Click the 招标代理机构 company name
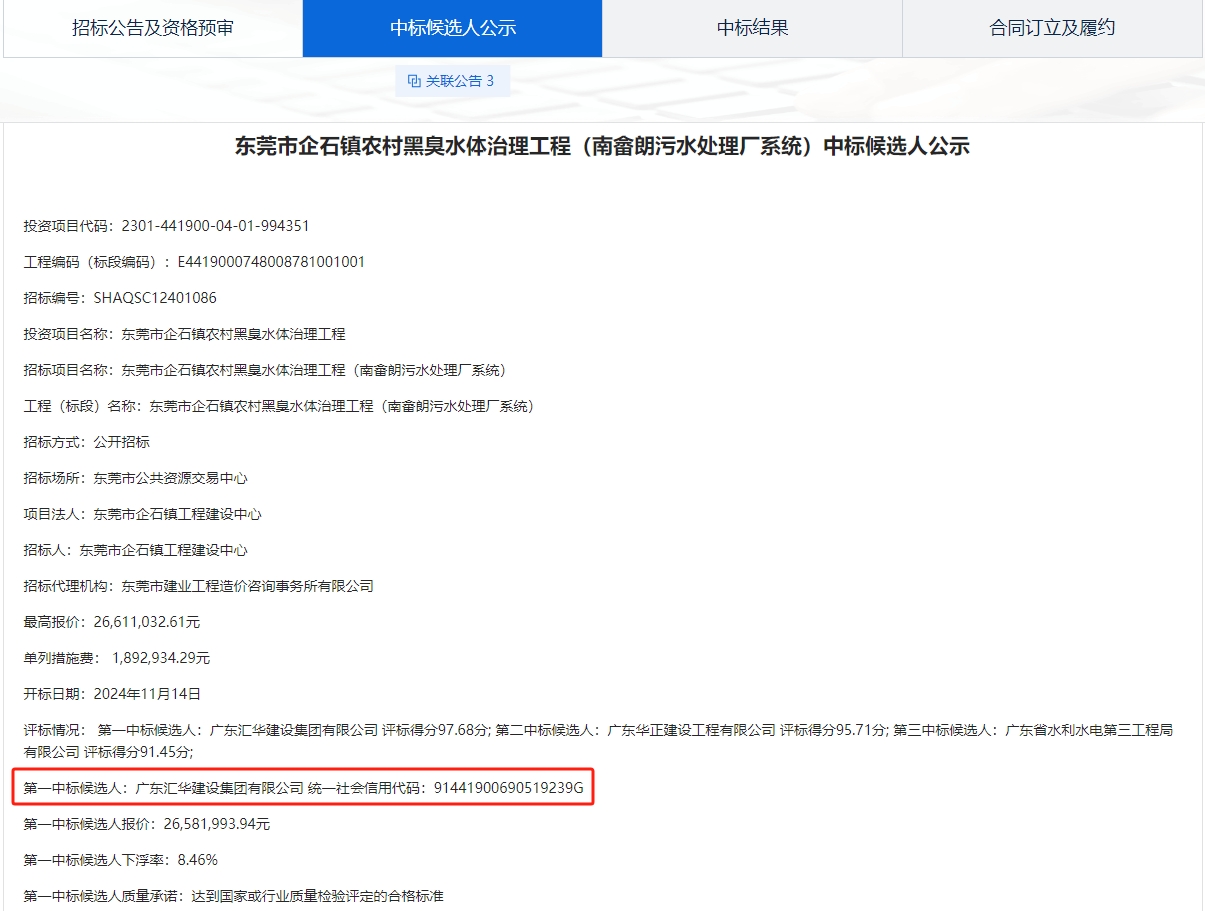The height and width of the screenshot is (911, 1205). (x=247, y=586)
